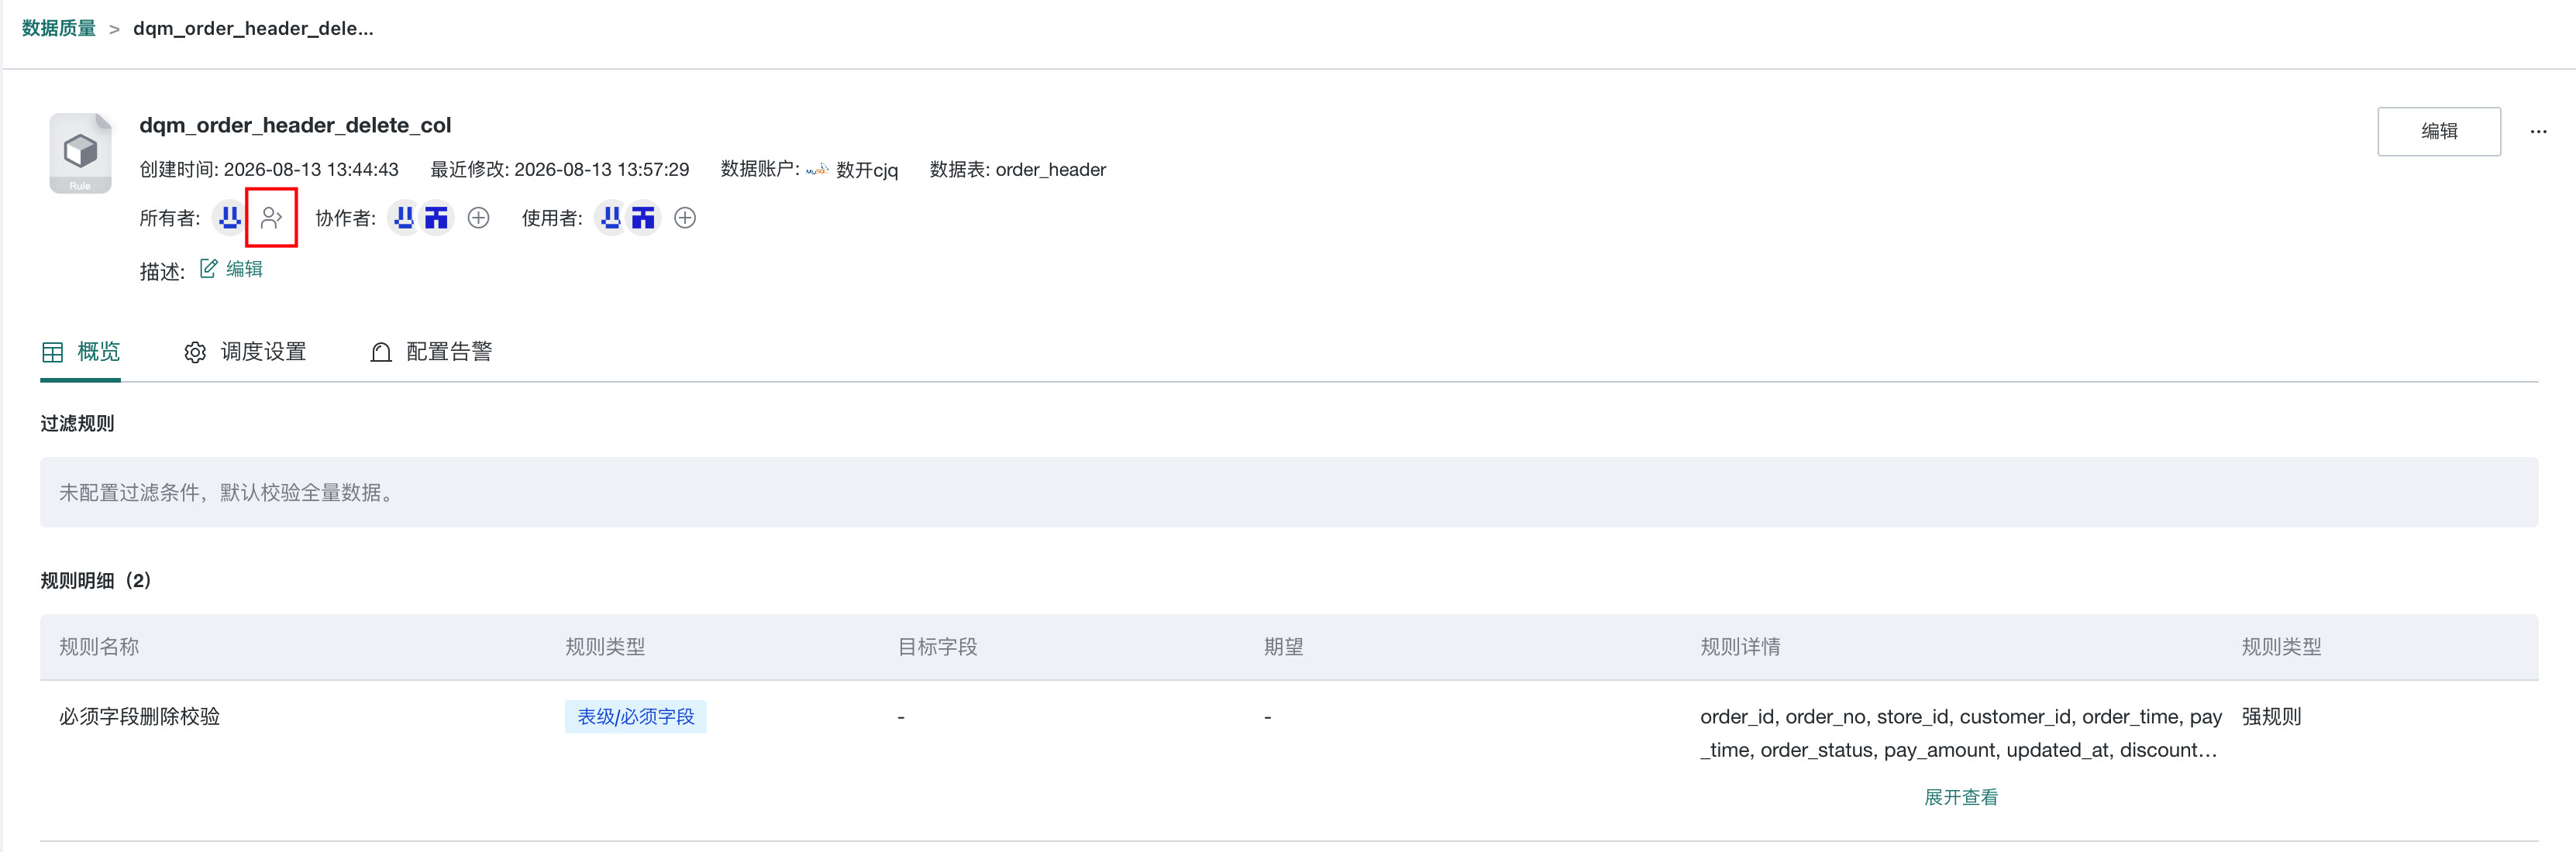
Task: Click the owner avatar
Action: 230,217
